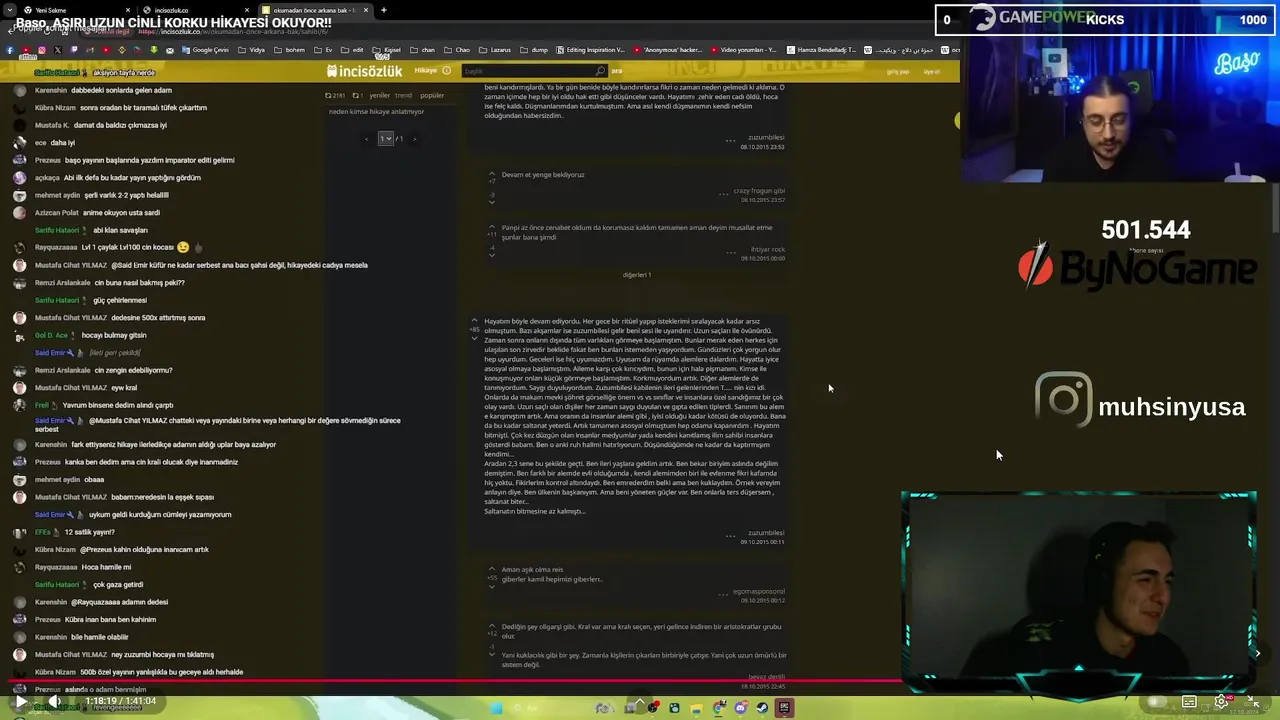Image resolution: width=1280 pixels, height=720 pixels.
Task: Click the 'ara' search button
Action: pos(617,71)
